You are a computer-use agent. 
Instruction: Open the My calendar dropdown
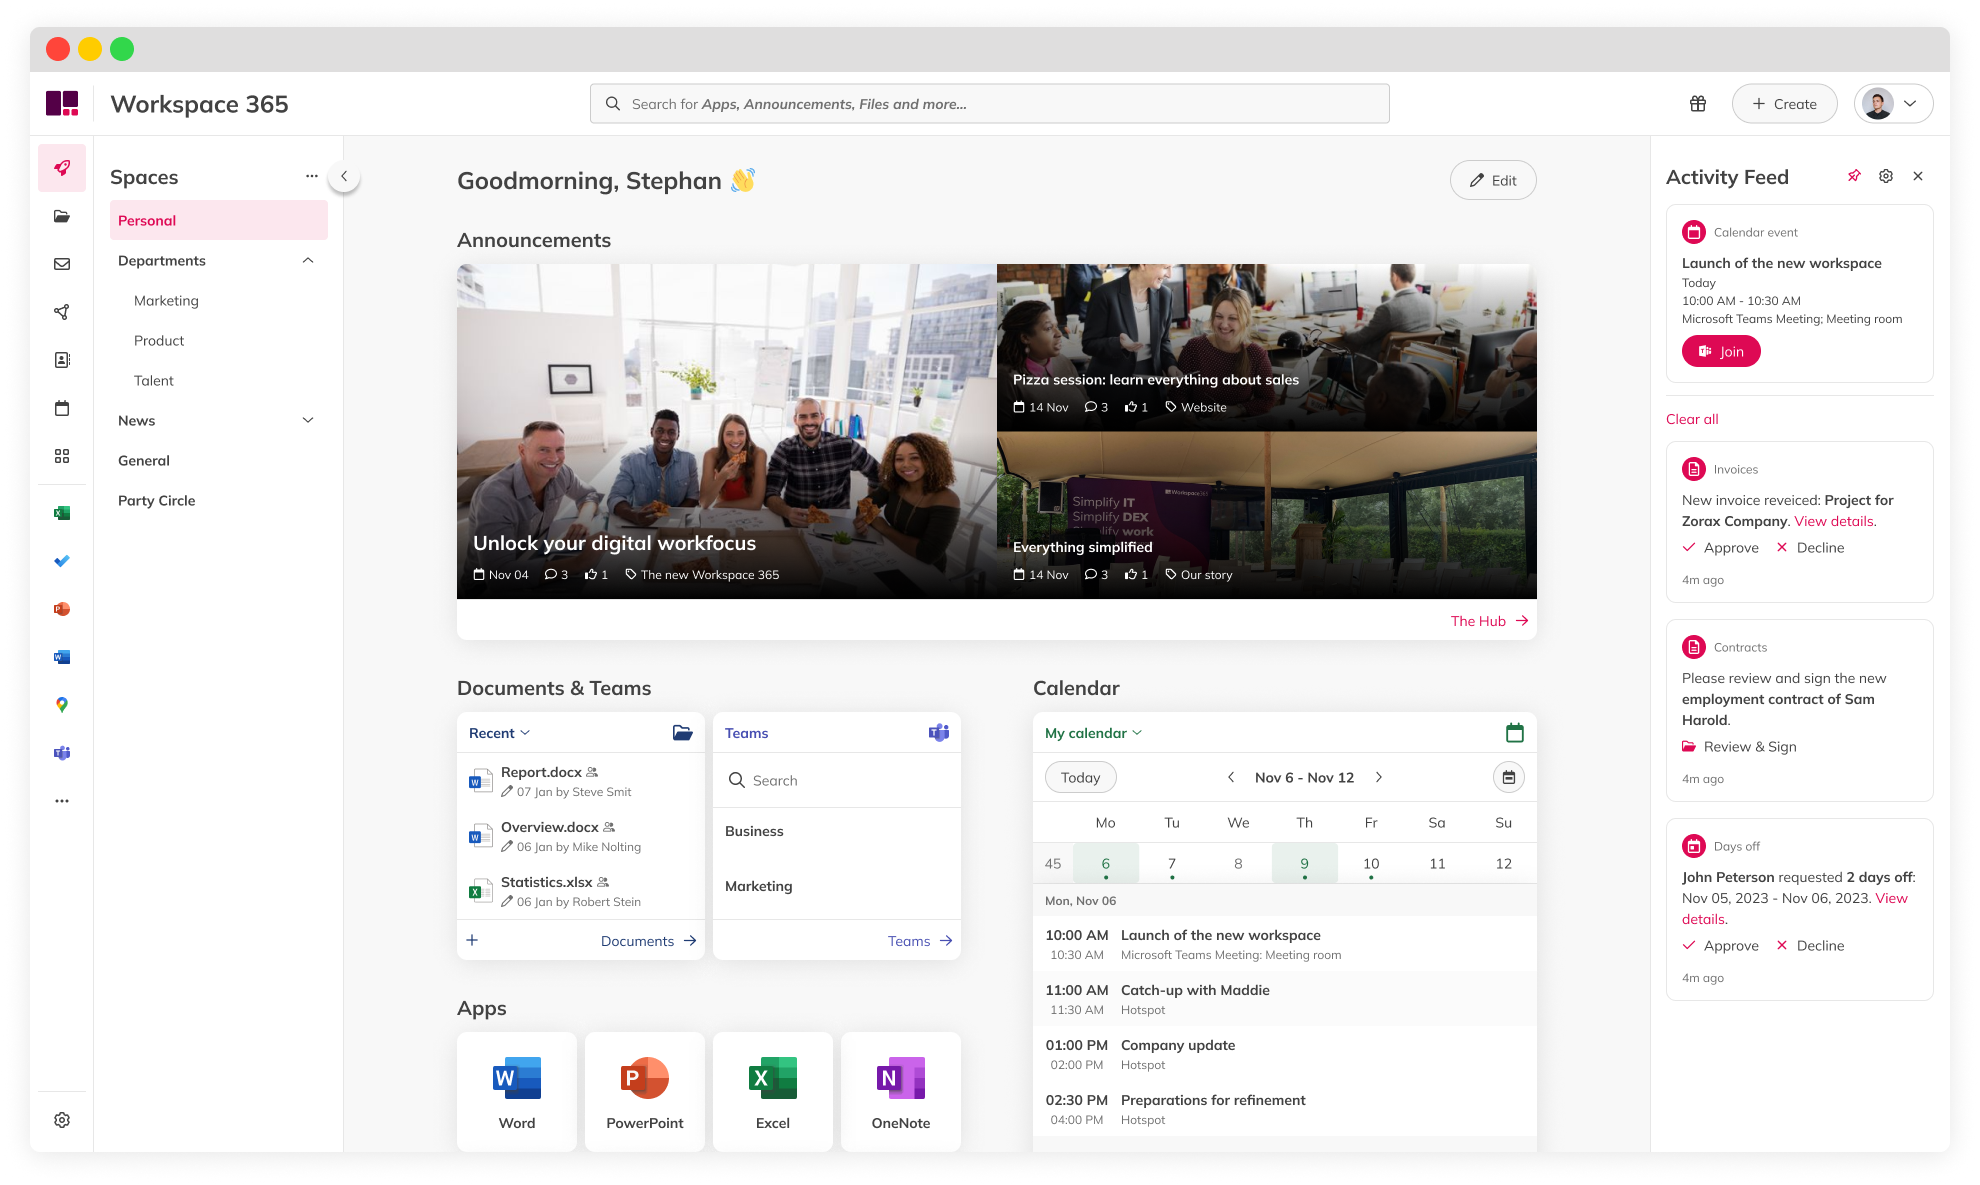coord(1092,733)
